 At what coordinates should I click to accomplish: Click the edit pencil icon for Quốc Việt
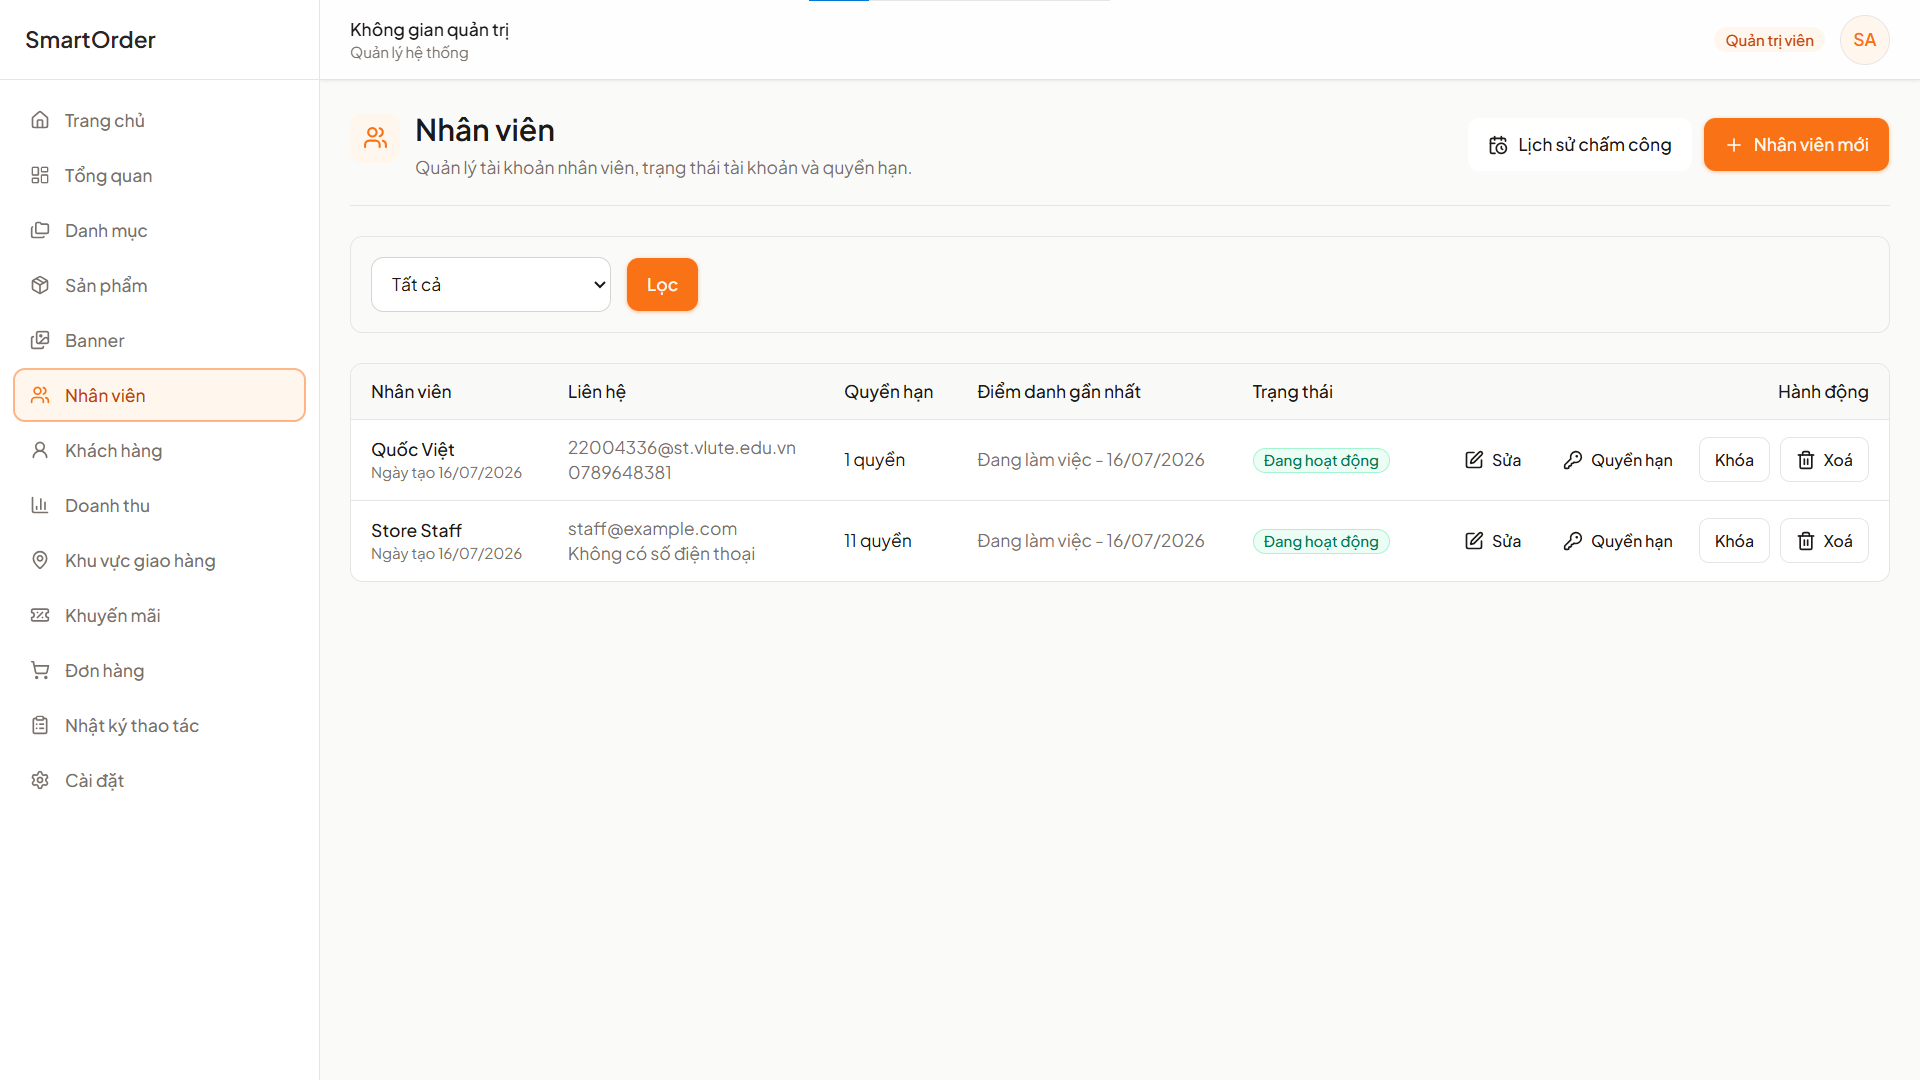pos(1474,460)
